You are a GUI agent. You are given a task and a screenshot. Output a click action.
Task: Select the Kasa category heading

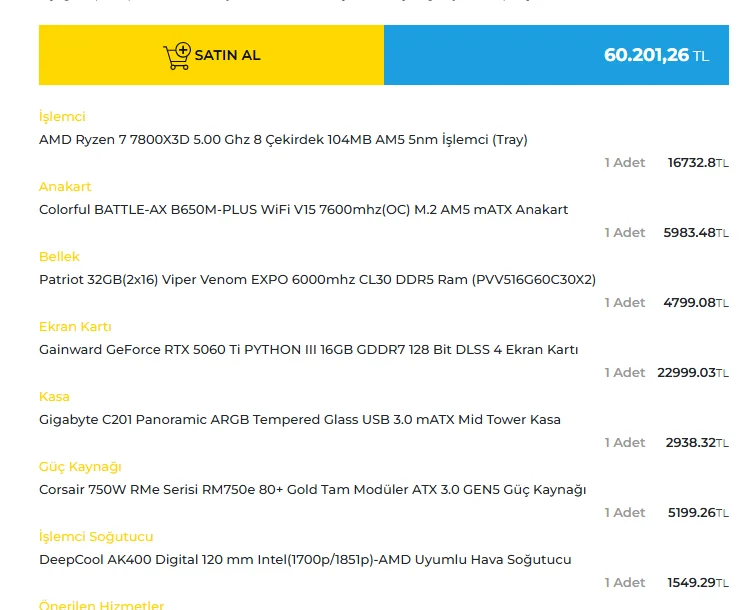click(54, 397)
